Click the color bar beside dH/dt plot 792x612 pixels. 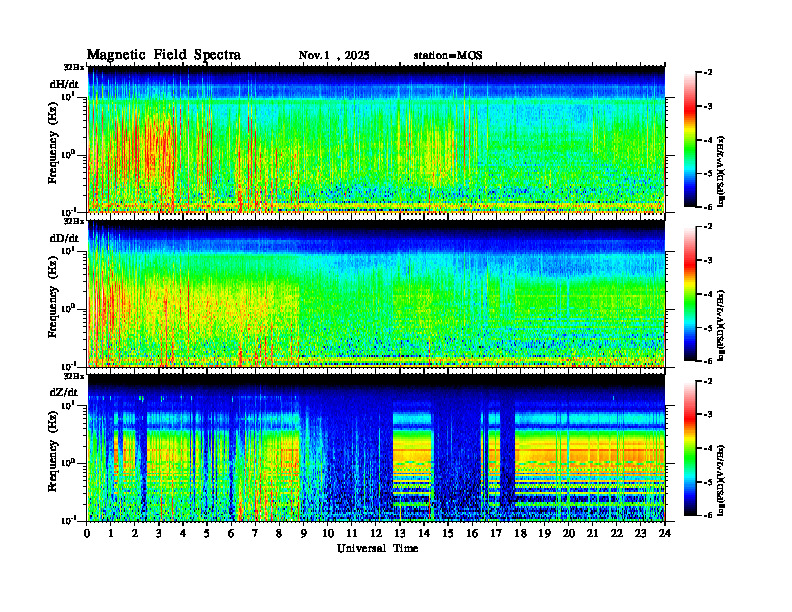[x=690, y=140]
